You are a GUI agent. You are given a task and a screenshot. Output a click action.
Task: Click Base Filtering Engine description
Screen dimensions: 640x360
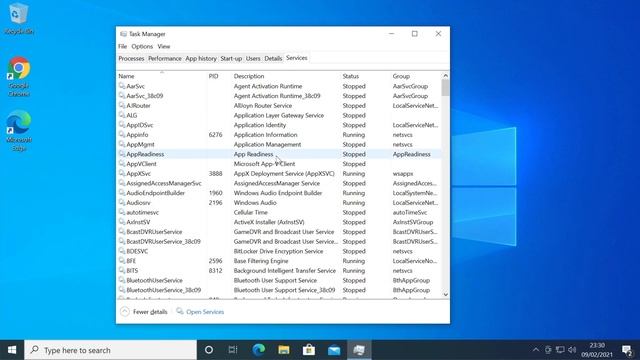[x=261, y=261]
